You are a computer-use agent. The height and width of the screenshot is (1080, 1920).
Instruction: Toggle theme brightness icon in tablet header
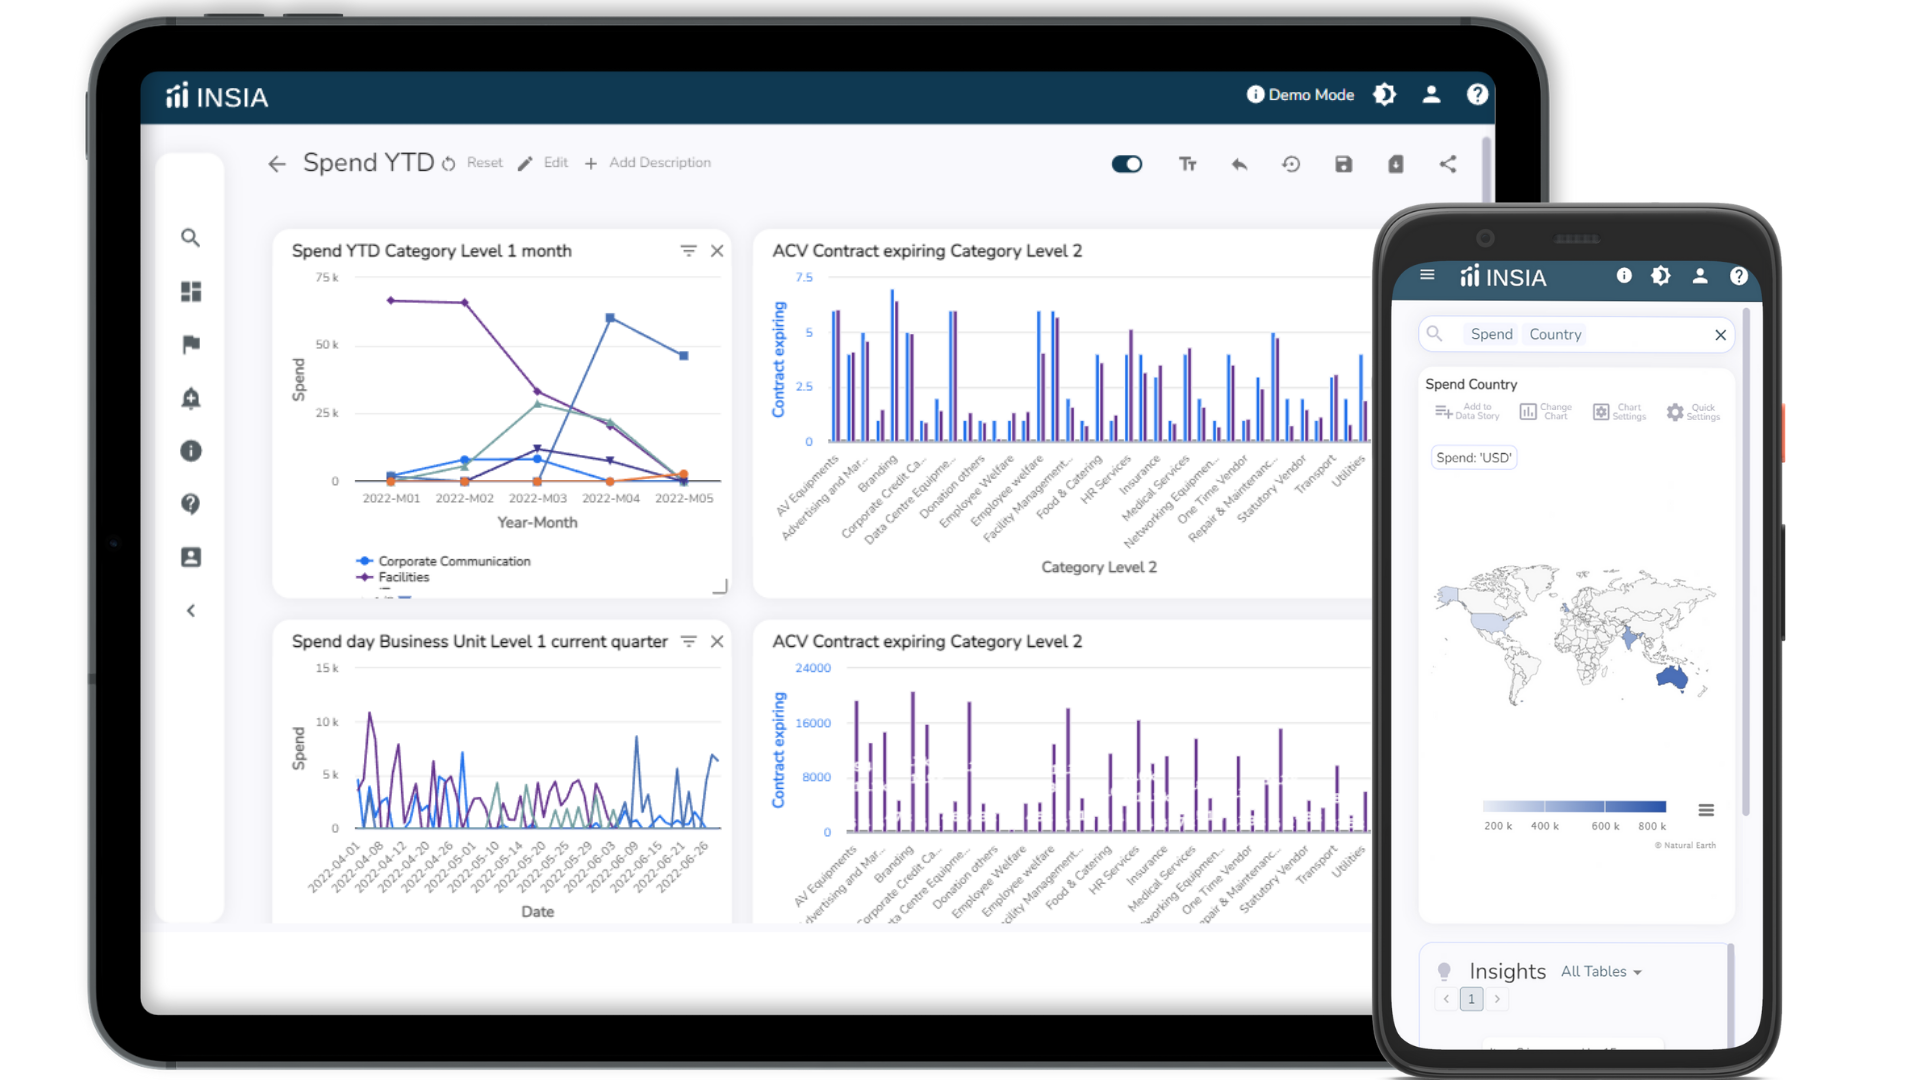coord(1385,94)
